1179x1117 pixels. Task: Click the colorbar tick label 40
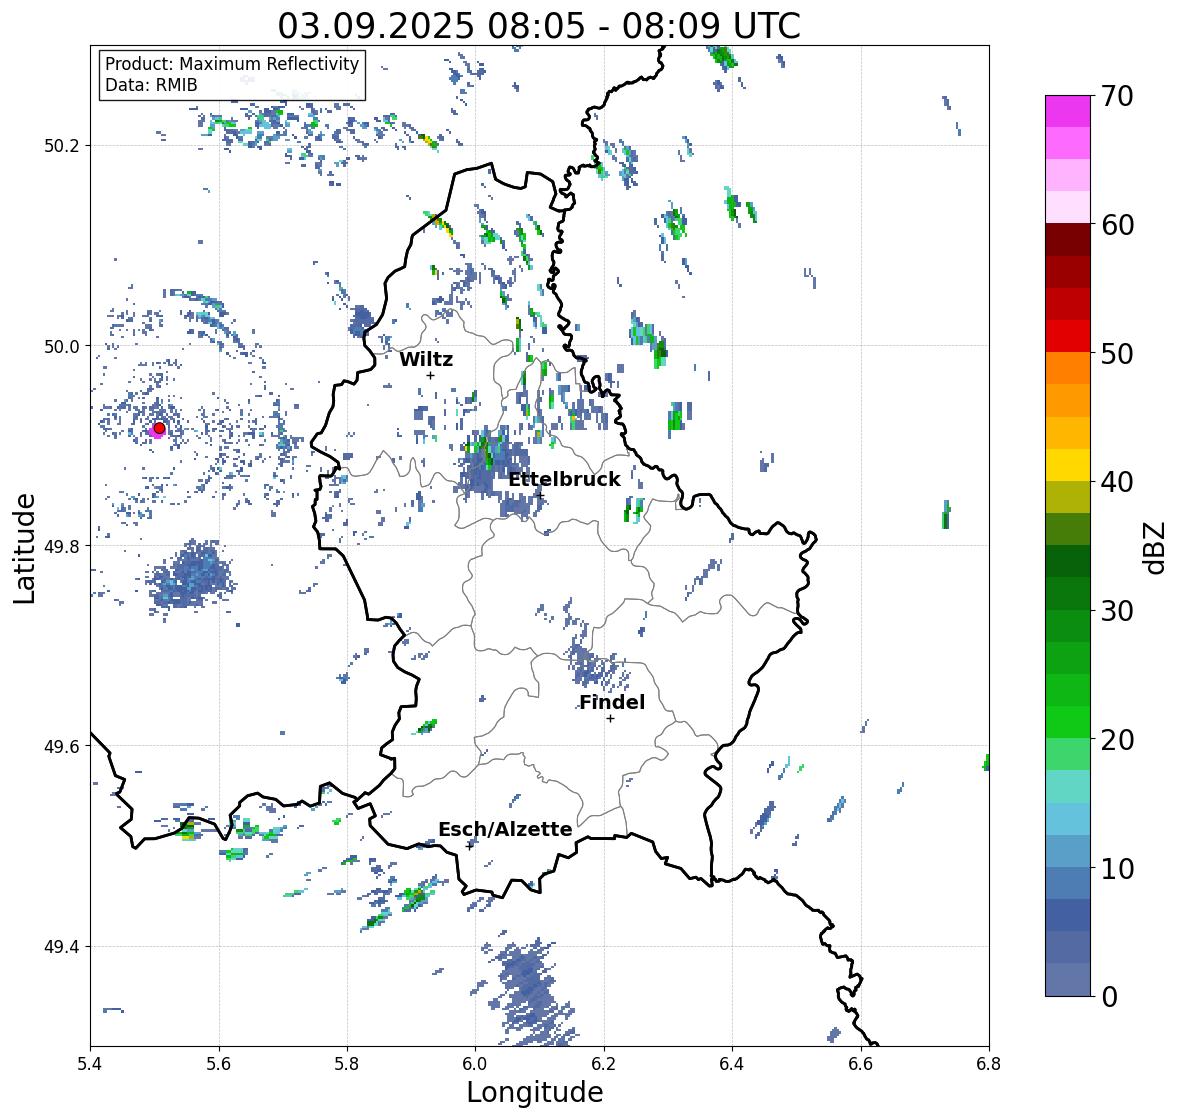tap(1117, 482)
